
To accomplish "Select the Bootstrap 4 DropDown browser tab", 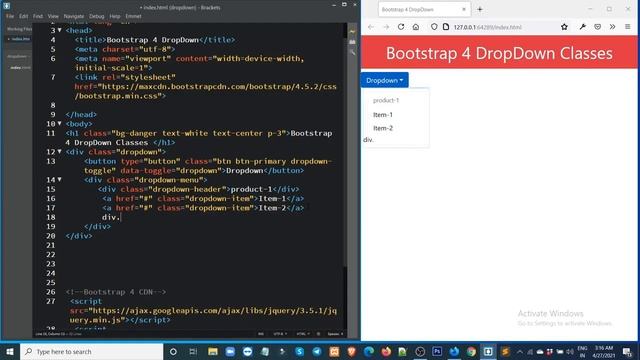I will [424, 9].
